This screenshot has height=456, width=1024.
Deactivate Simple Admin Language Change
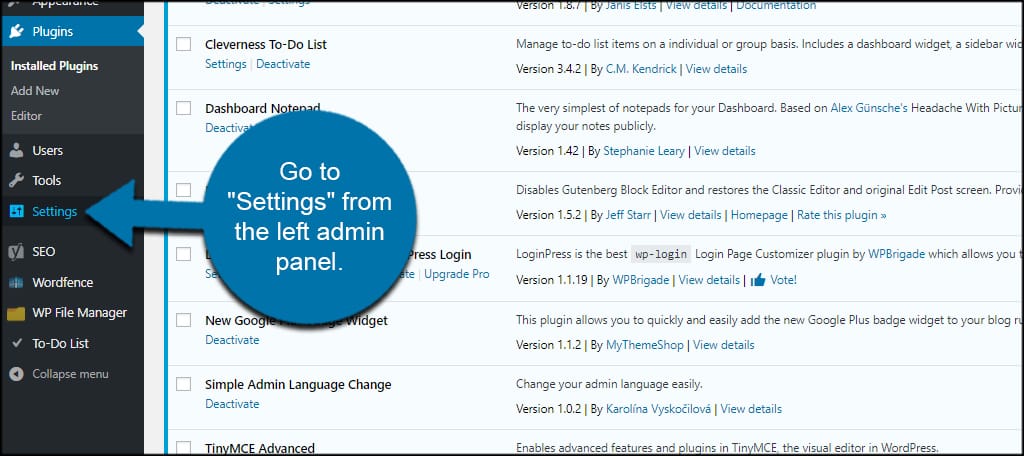coord(232,404)
